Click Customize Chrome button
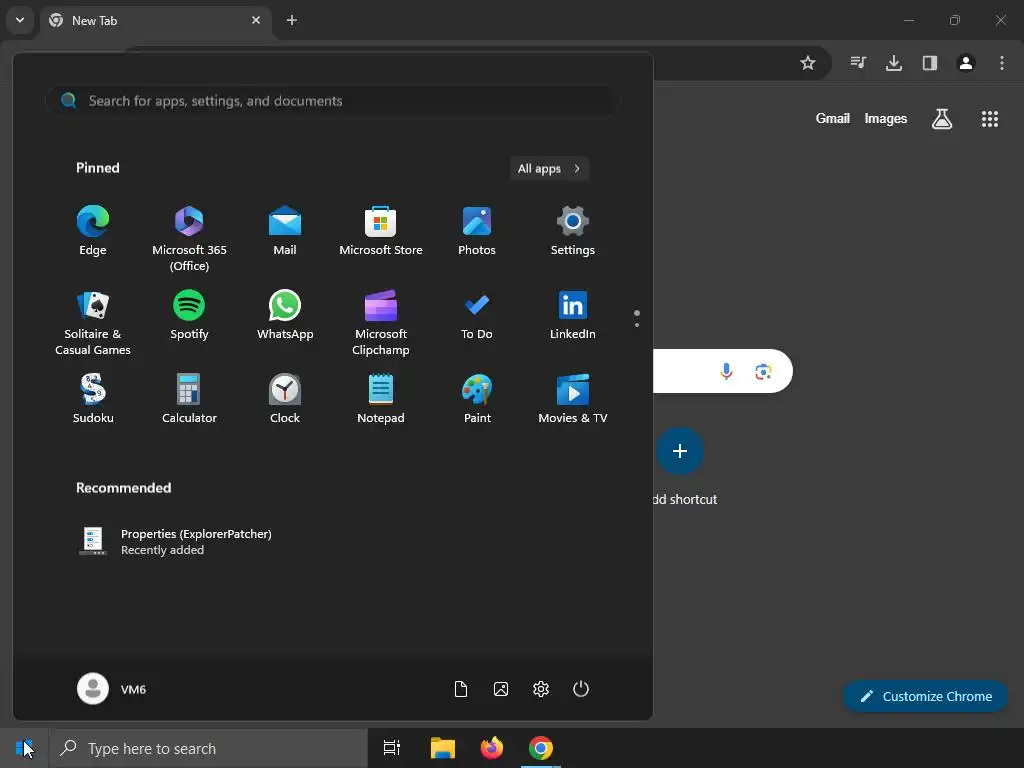The width and height of the screenshot is (1024, 768). 925,696
